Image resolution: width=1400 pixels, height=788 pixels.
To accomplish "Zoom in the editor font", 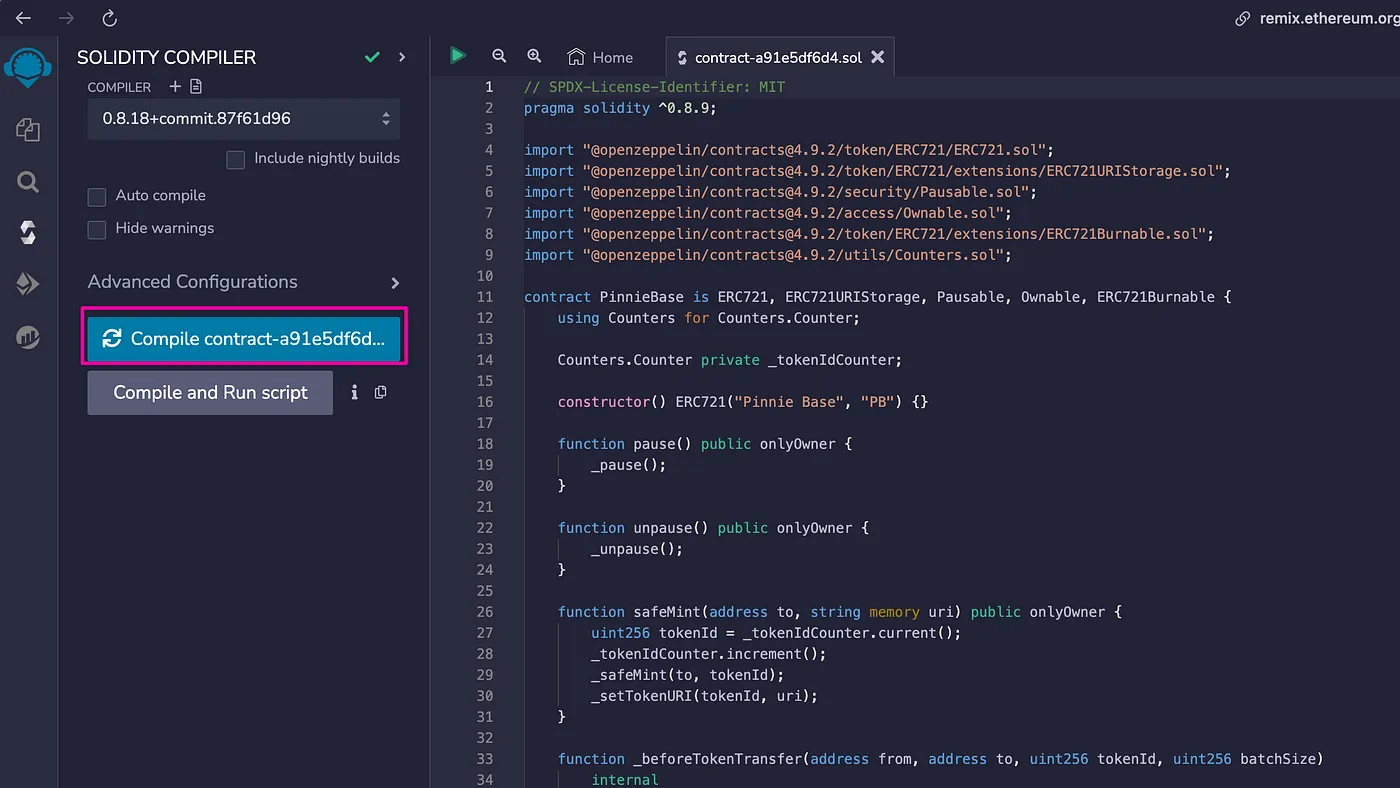I will pyautogui.click(x=534, y=57).
